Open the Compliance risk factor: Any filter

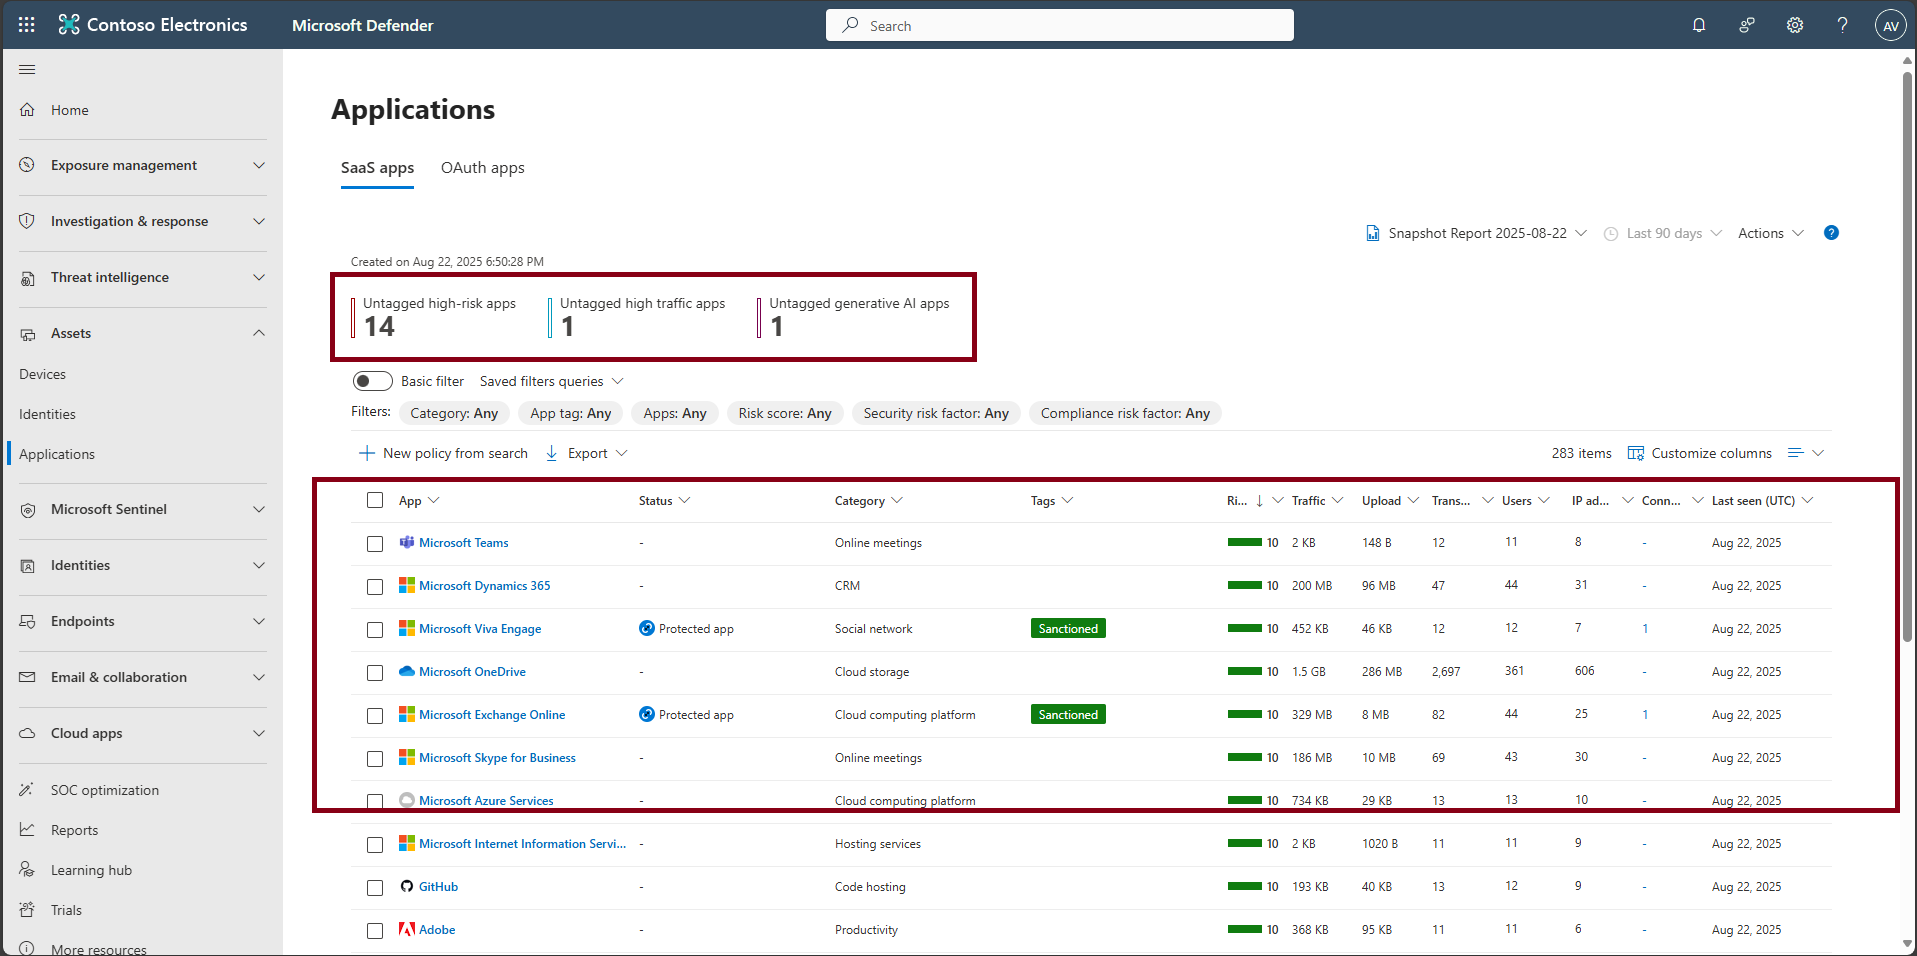pos(1125,413)
